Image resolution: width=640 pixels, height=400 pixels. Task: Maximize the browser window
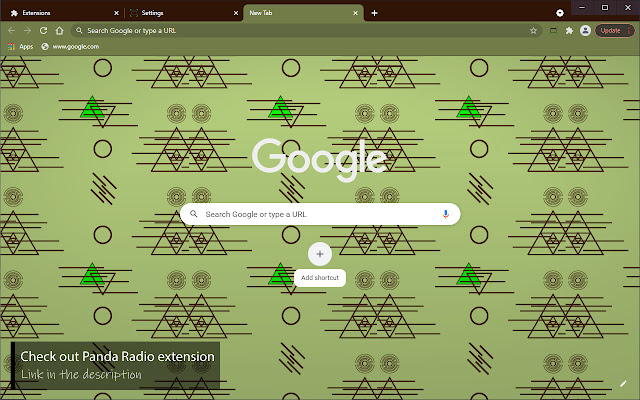tap(605, 7)
